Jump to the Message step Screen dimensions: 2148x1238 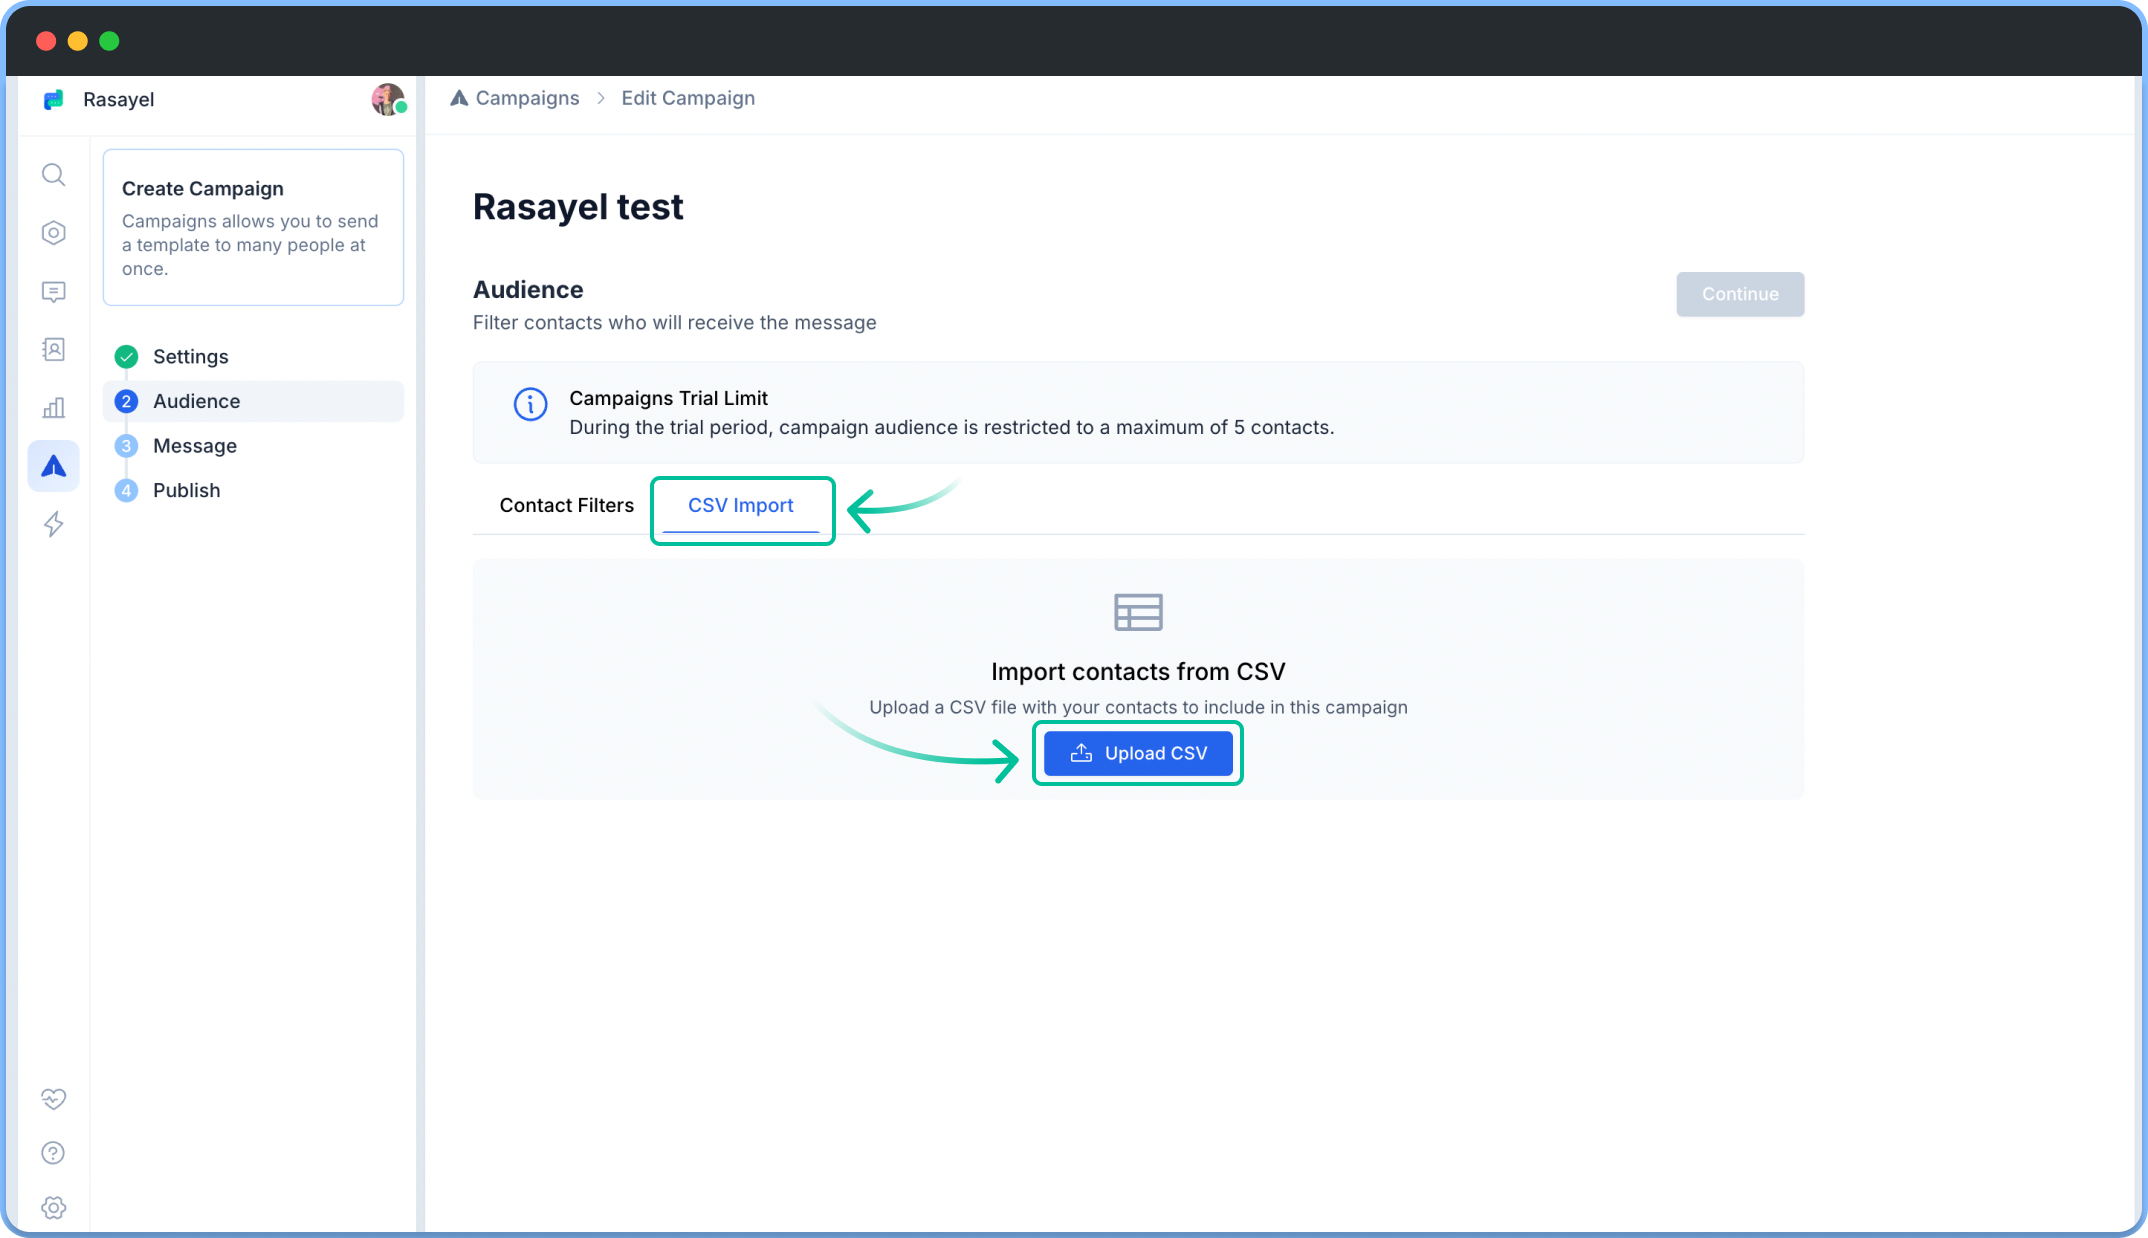[x=194, y=446]
